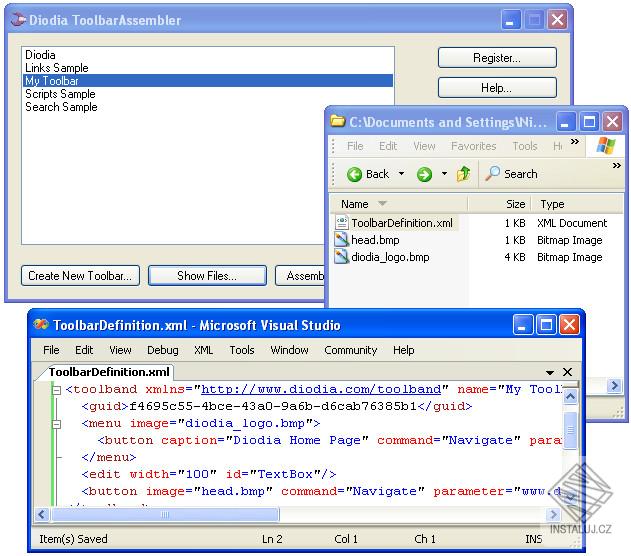The image size is (631, 556).
Task: Click the Up folder icon in Explorer
Action: [463, 174]
